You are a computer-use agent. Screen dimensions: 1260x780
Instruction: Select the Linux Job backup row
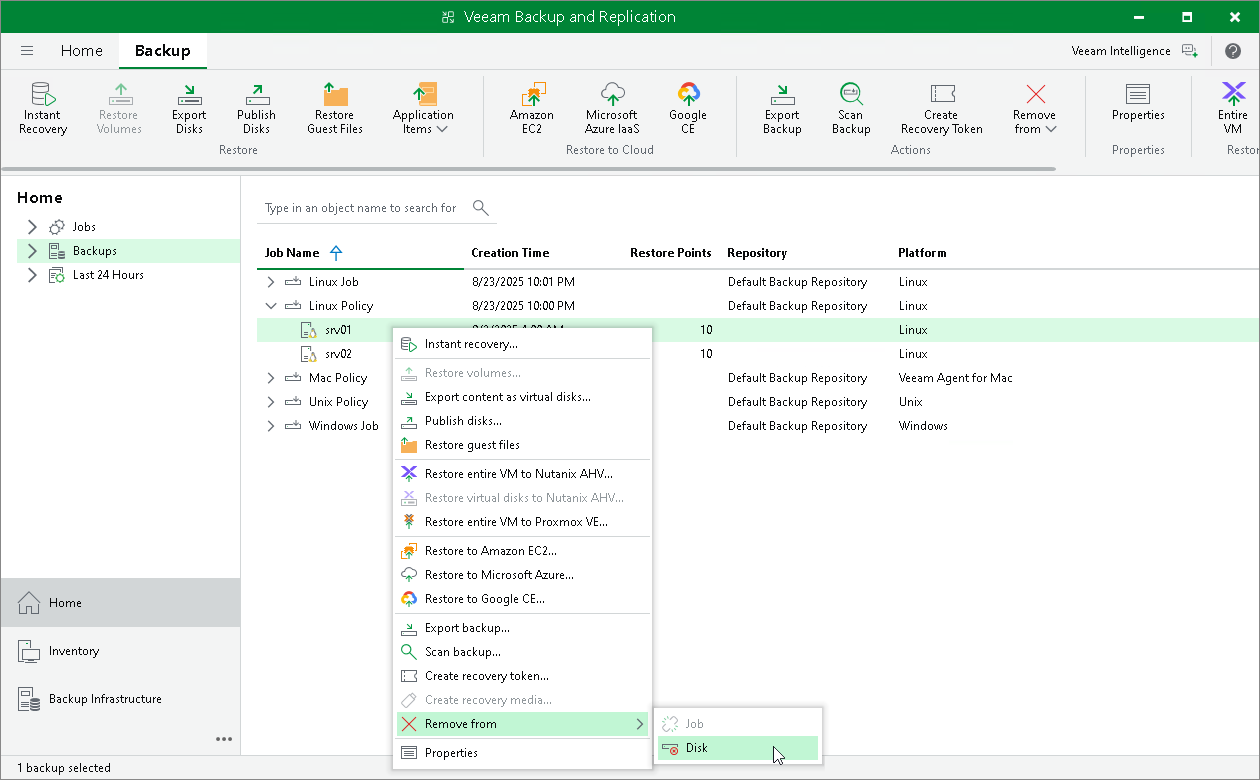pos(758,282)
